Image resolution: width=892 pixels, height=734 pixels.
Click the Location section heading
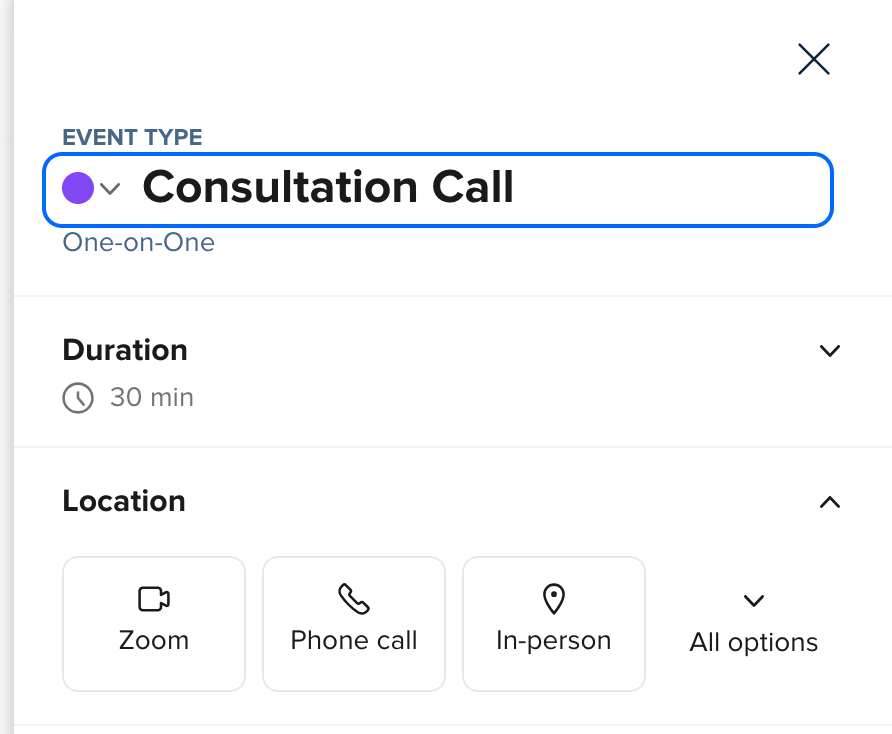pos(124,501)
